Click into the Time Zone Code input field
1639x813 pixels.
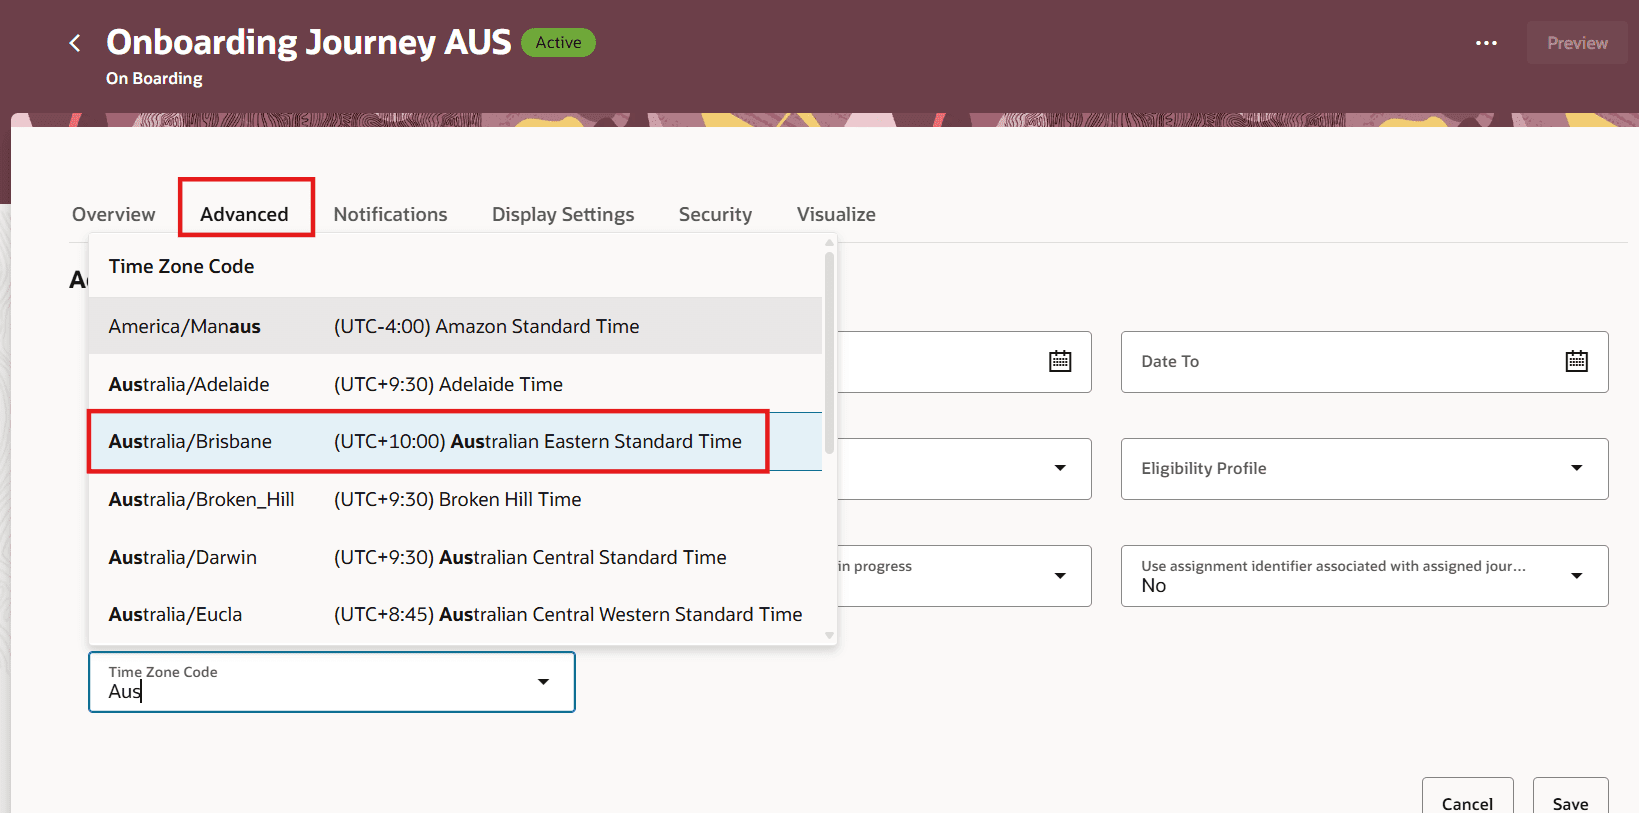click(x=310, y=690)
